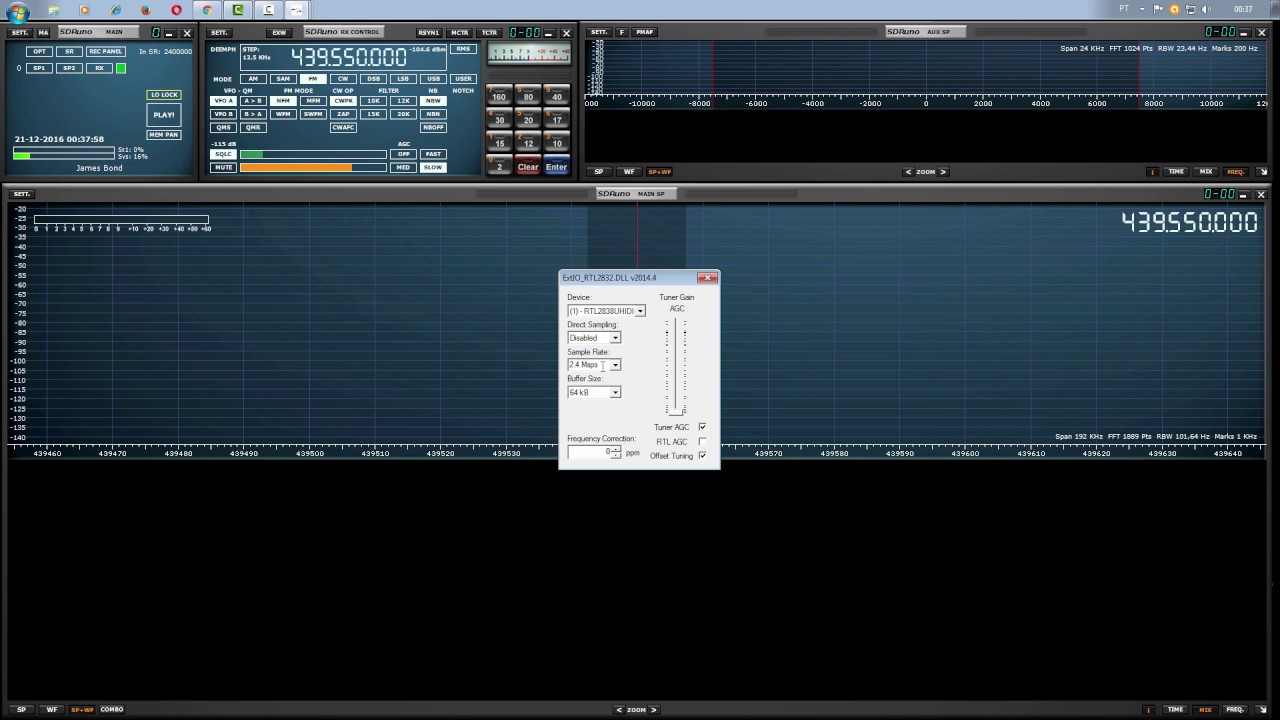Select the NBOFF noise blanker option

(433, 127)
